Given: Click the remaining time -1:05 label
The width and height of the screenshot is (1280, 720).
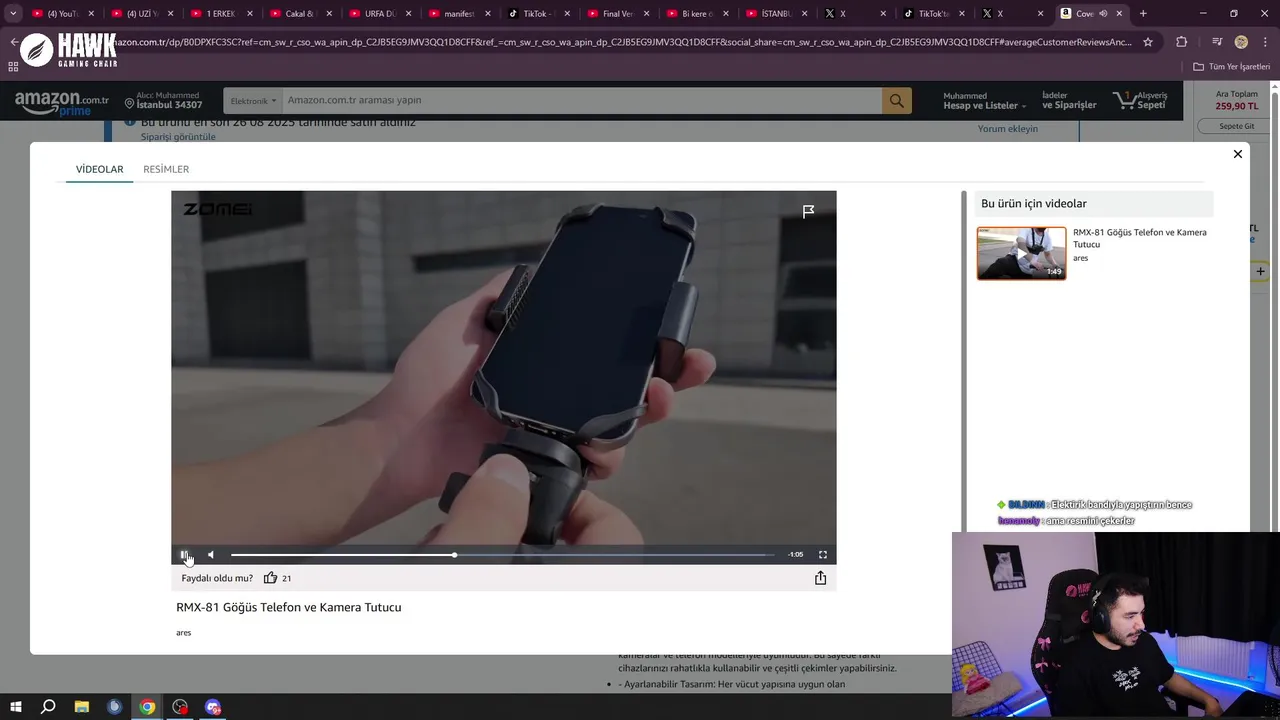Looking at the screenshot, I should click(x=795, y=555).
